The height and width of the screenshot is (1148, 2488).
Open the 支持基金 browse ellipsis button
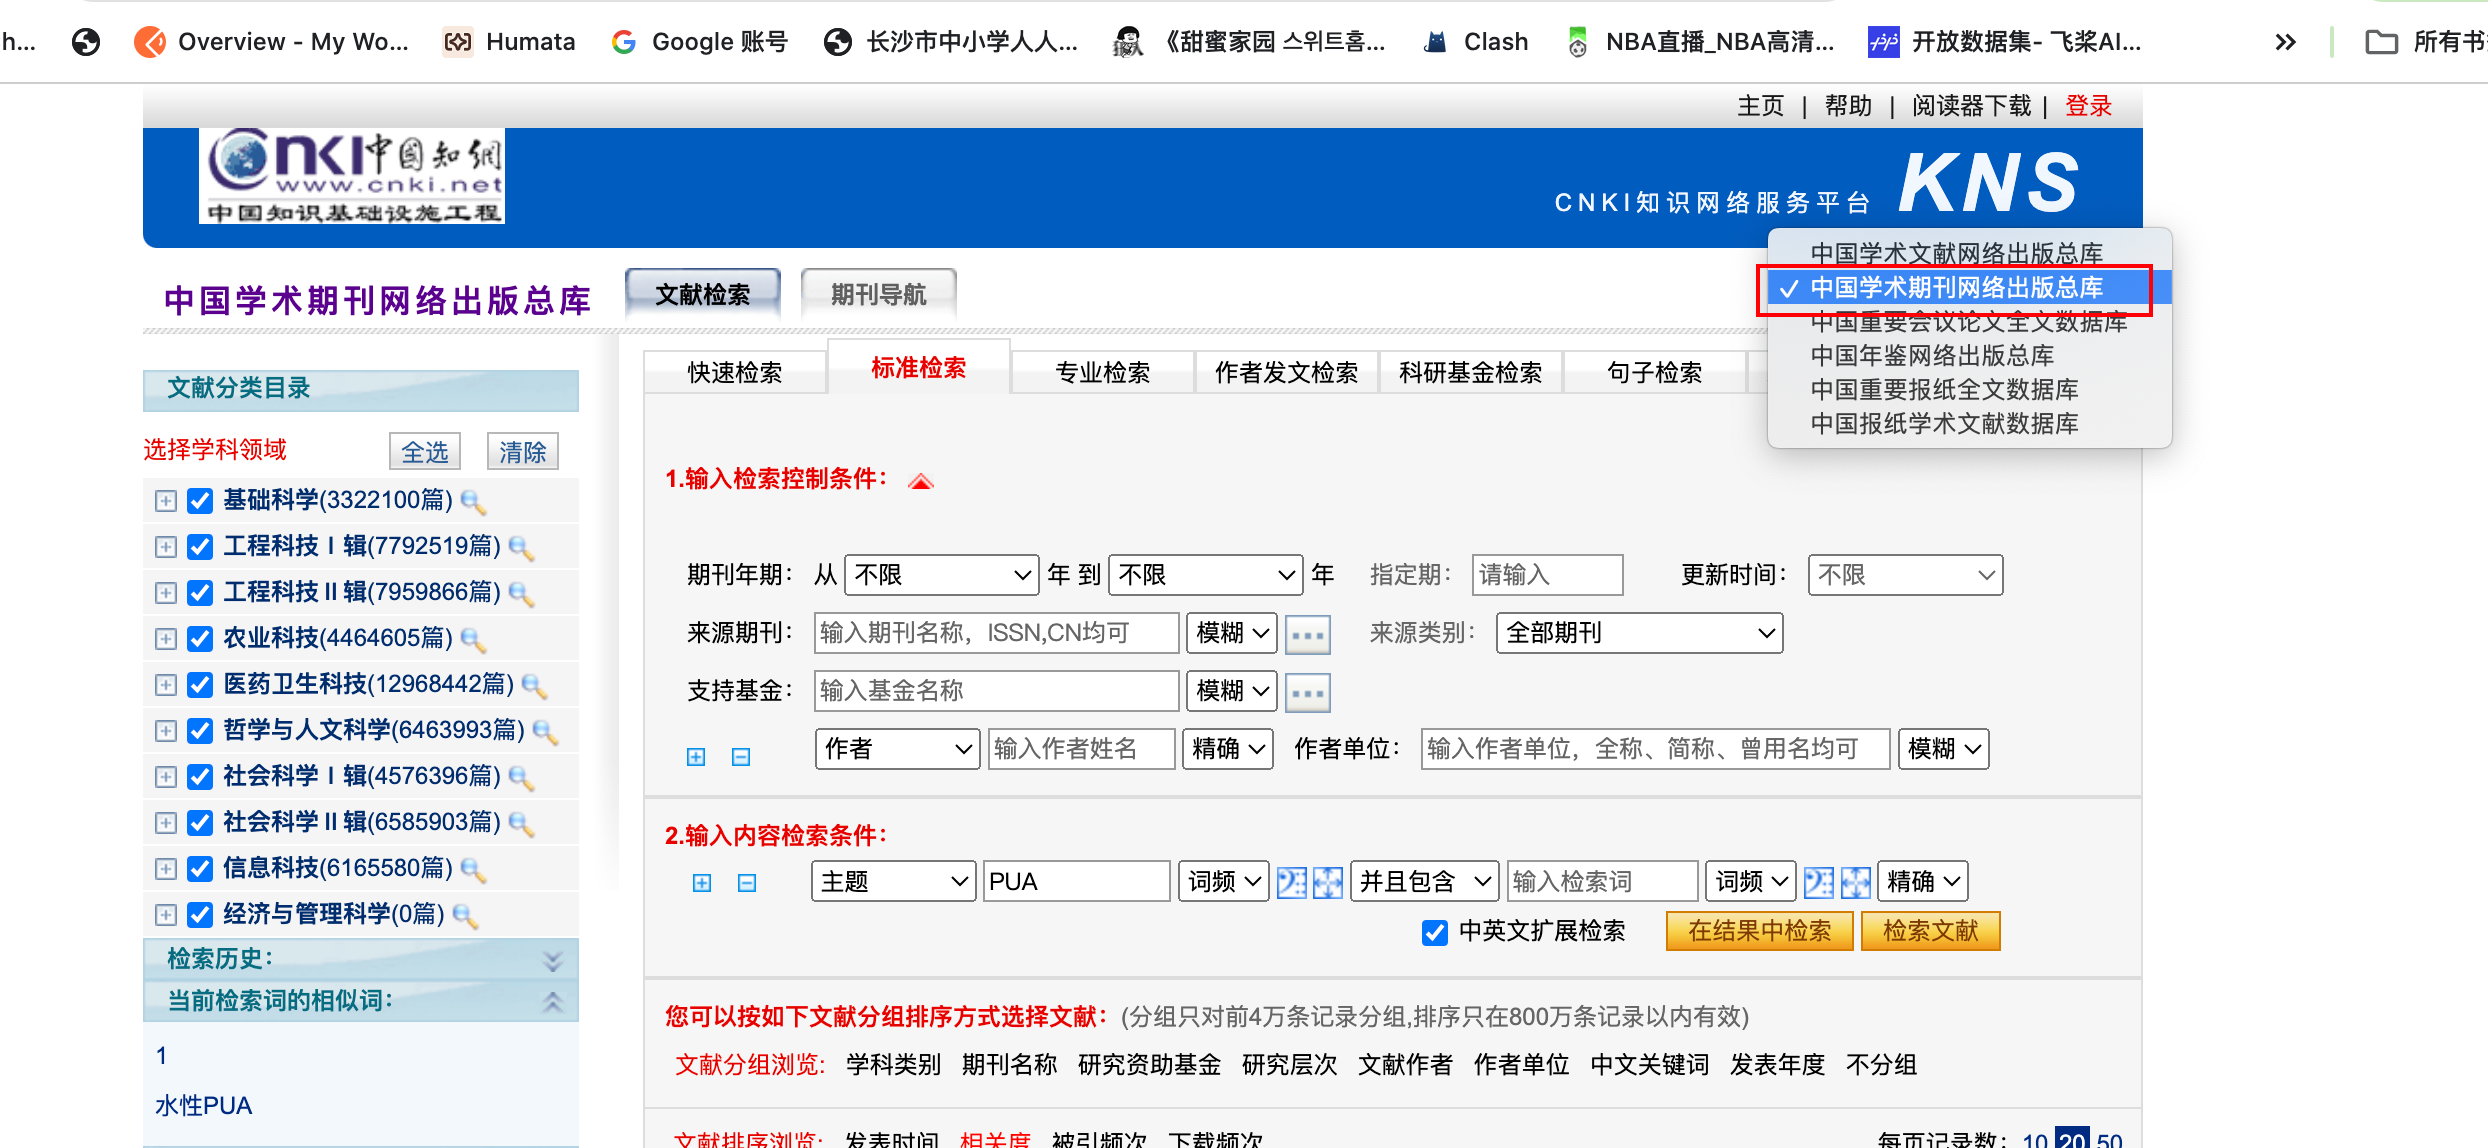[1307, 692]
